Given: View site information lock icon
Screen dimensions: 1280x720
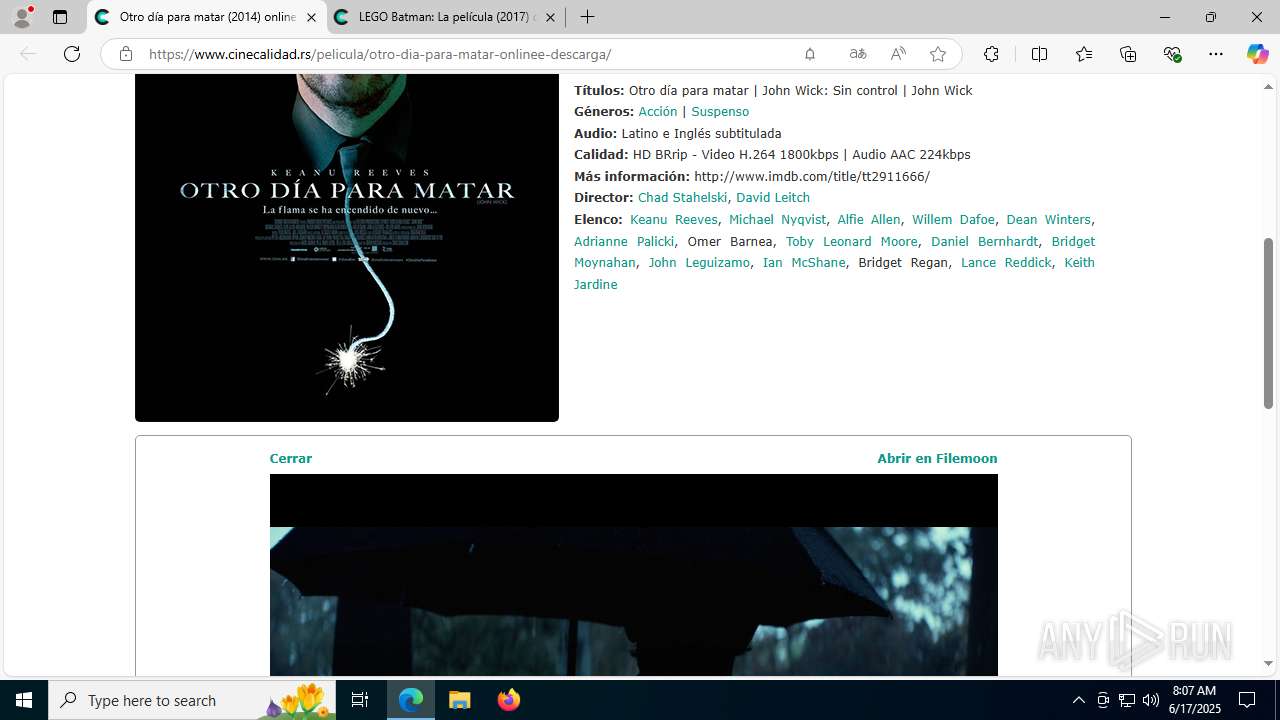Looking at the screenshot, I should pyautogui.click(x=126, y=54).
